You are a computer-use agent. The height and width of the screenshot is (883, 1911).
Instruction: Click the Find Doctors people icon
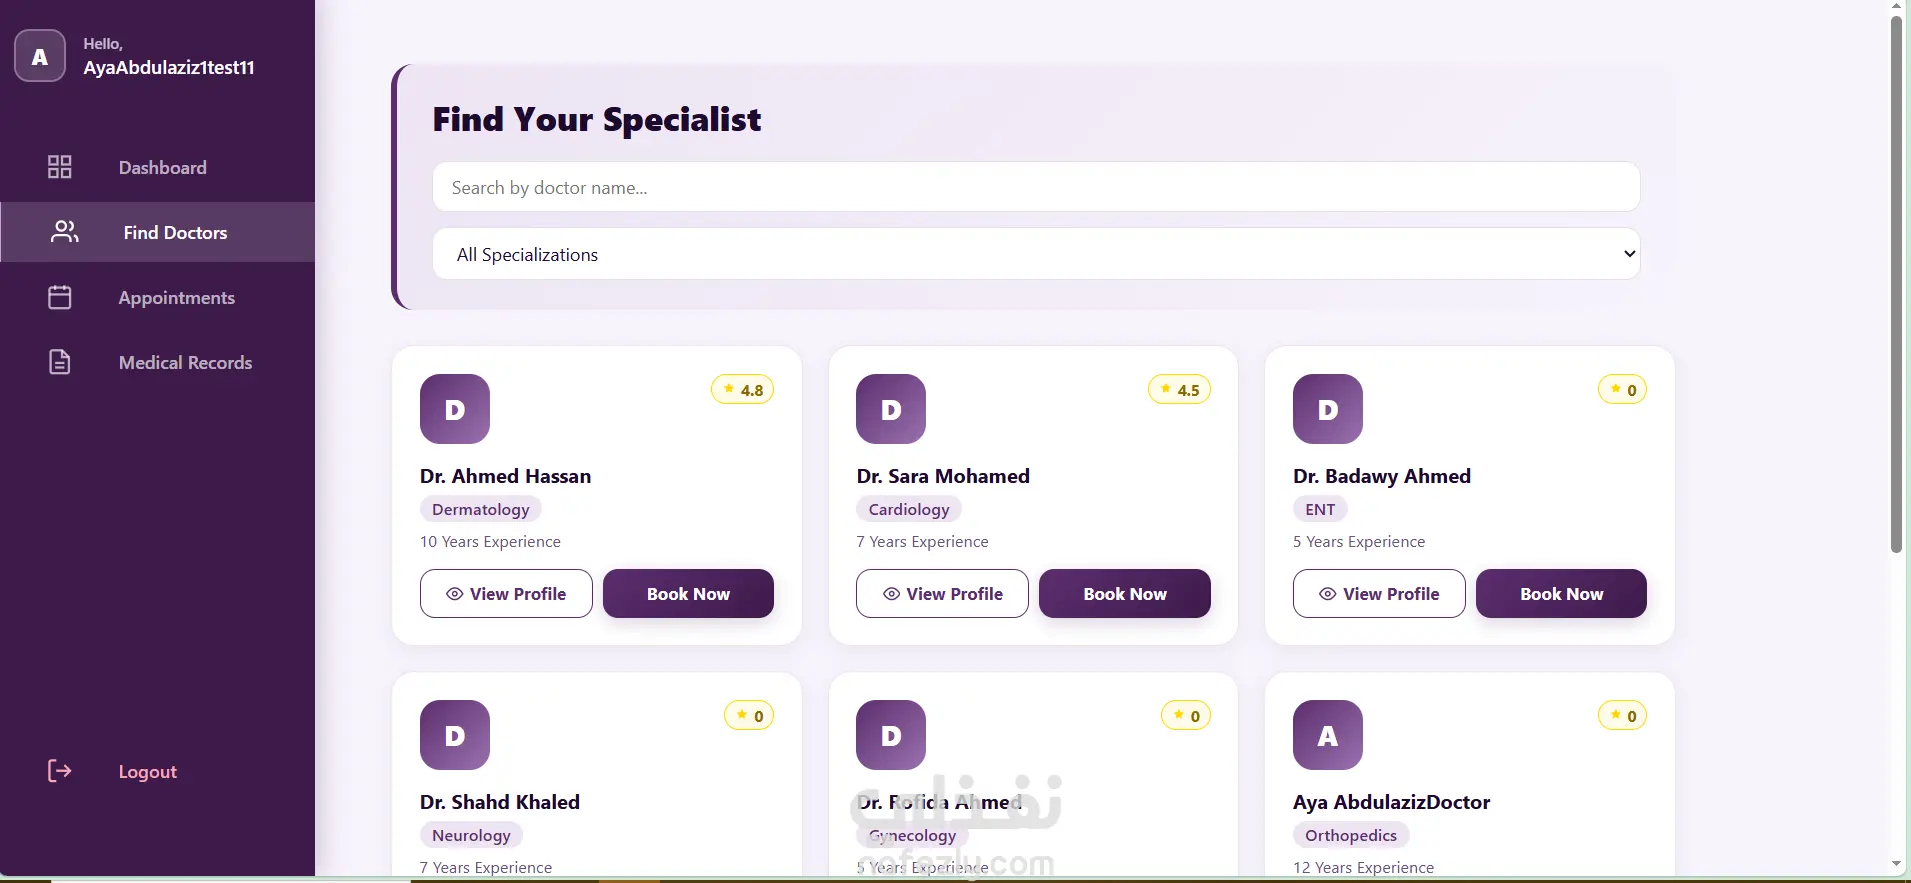pos(65,232)
